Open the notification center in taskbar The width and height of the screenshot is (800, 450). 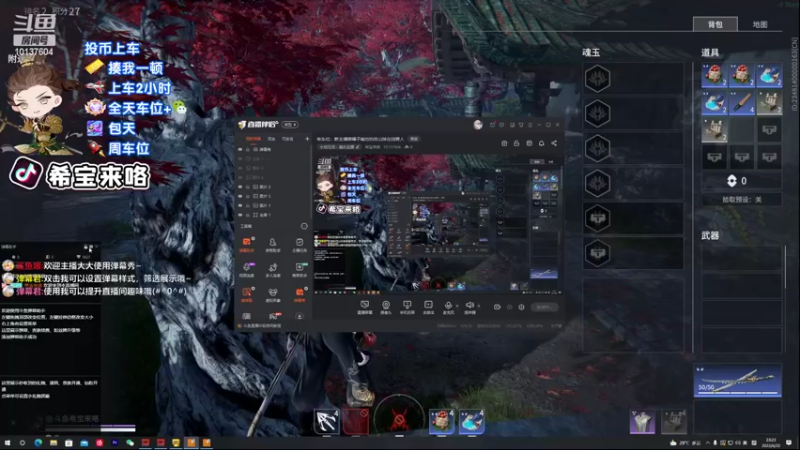pos(789,443)
